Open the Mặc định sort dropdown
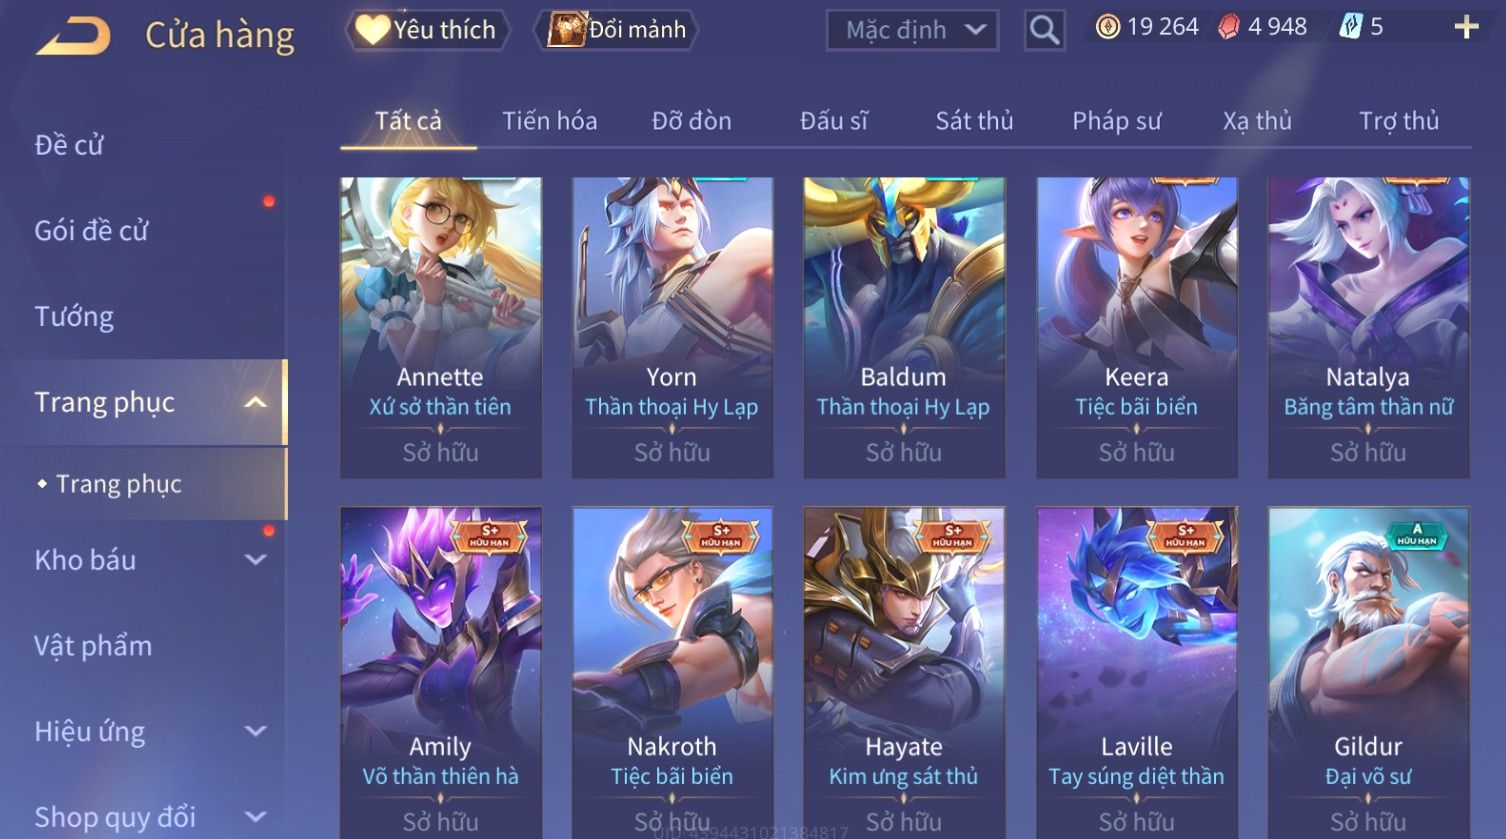The image size is (1506, 839). (912, 30)
